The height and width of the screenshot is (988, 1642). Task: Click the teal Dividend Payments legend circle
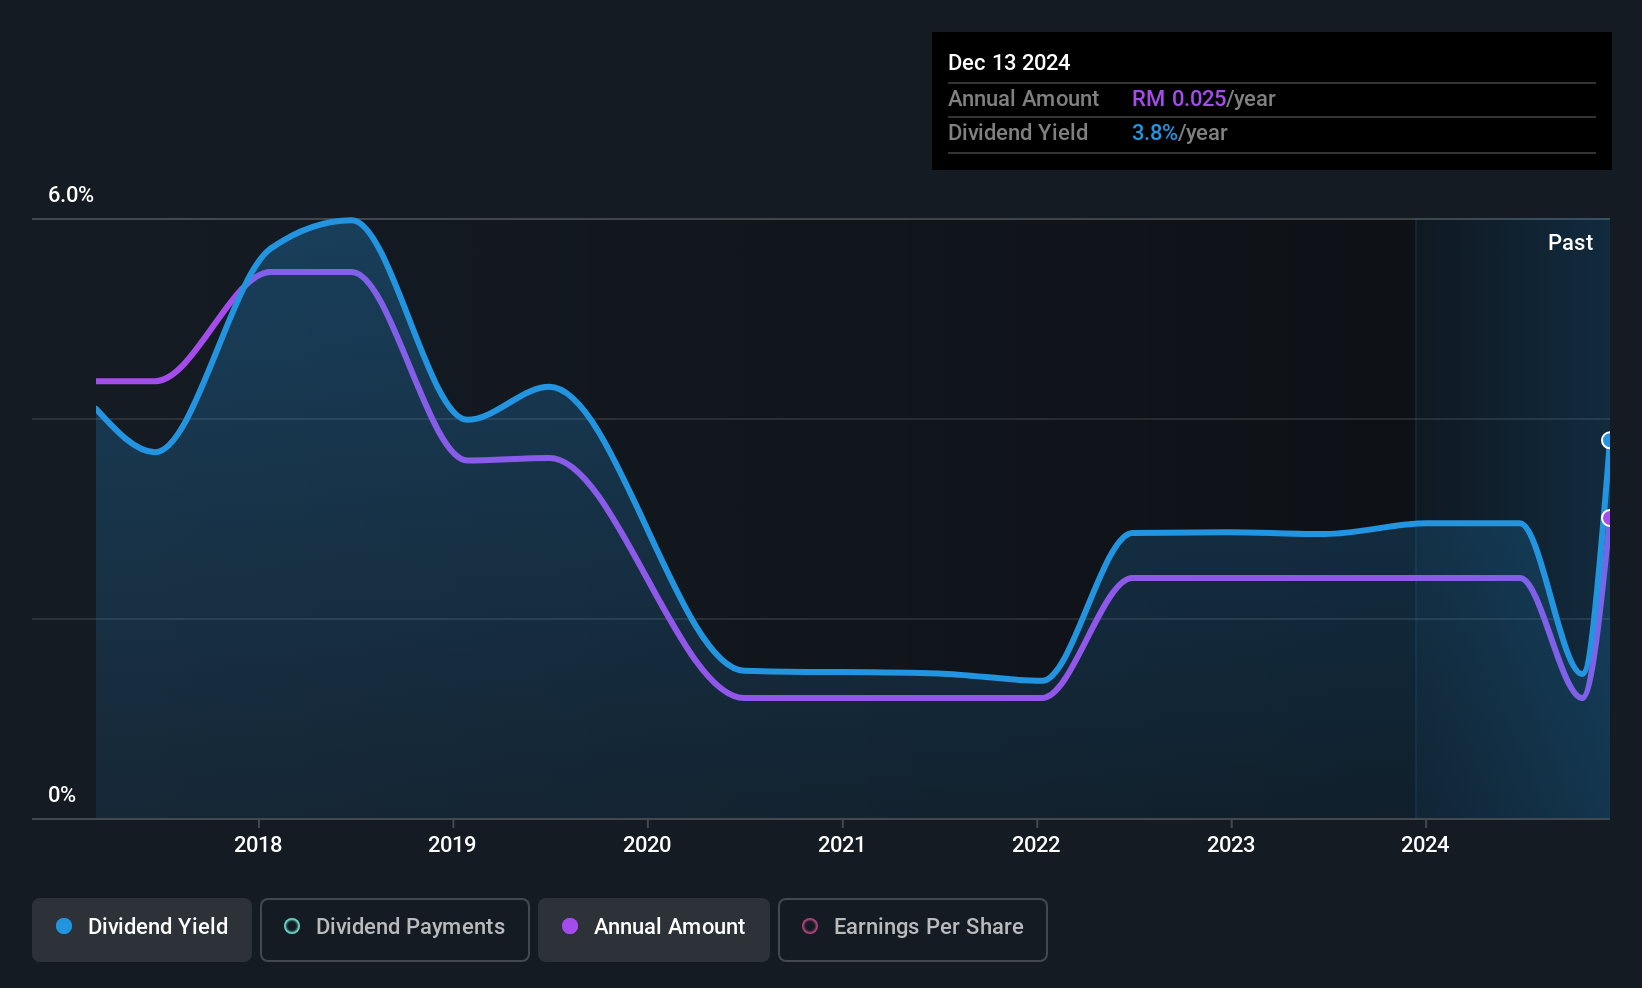click(x=292, y=926)
